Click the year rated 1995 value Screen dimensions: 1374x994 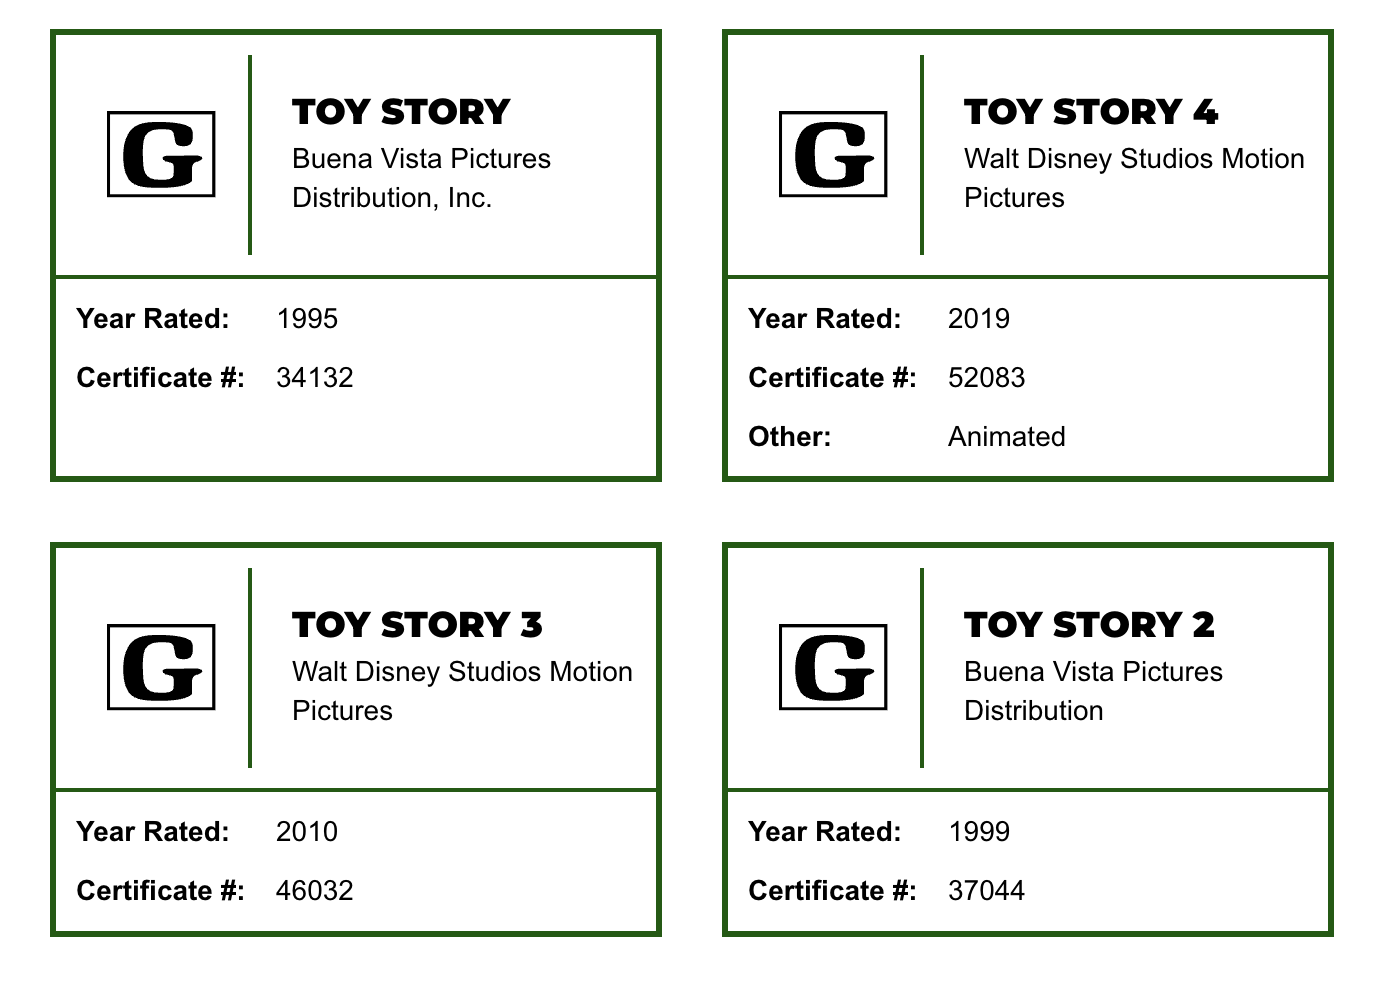(307, 319)
